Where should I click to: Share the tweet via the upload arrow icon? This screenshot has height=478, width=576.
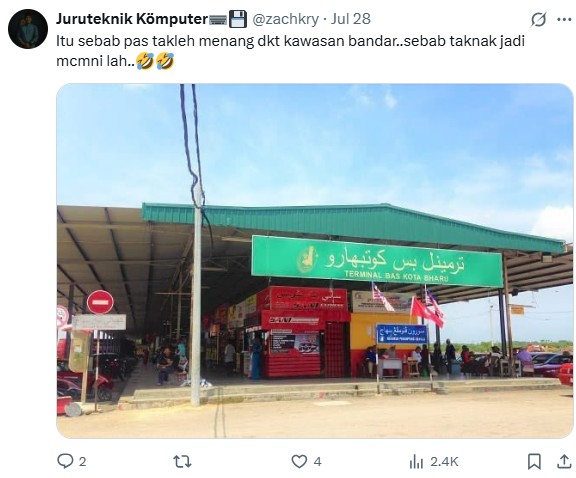coord(564,461)
